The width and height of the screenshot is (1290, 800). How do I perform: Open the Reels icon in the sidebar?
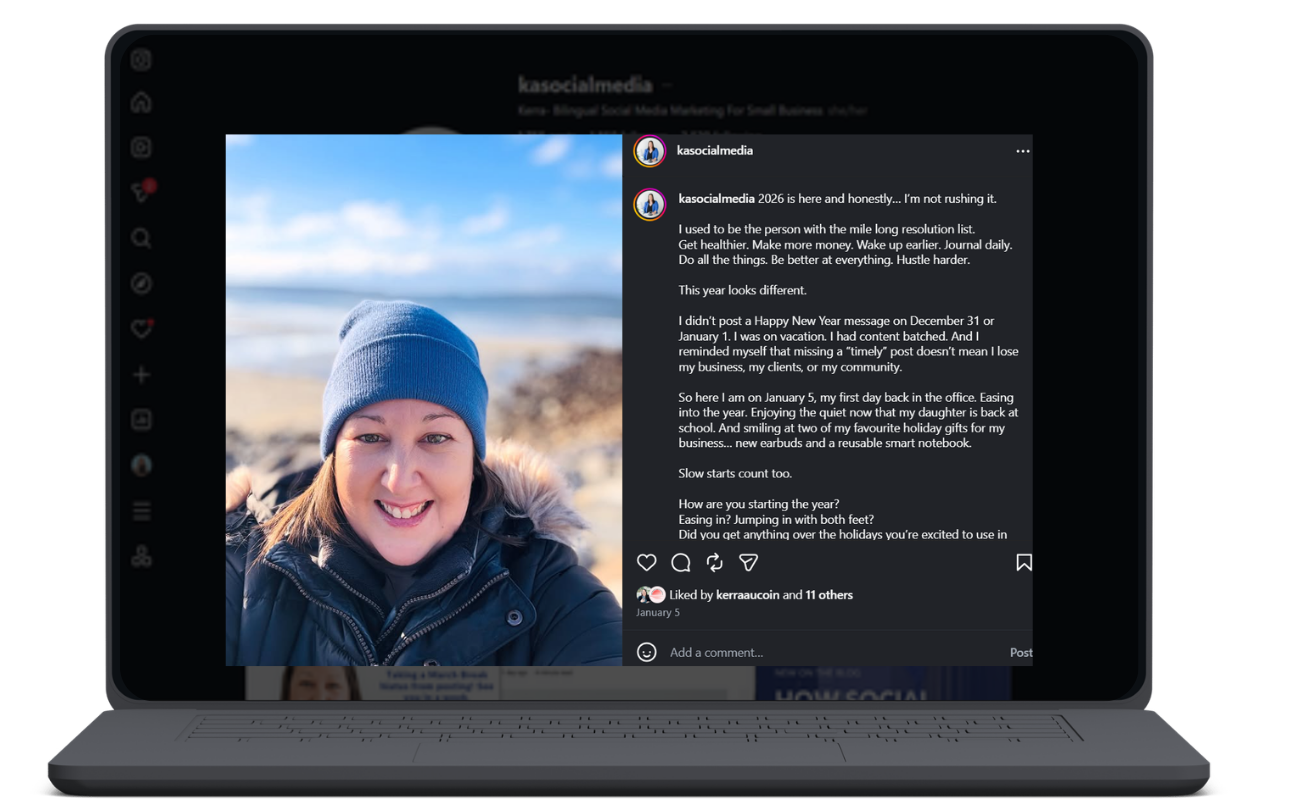(141, 147)
